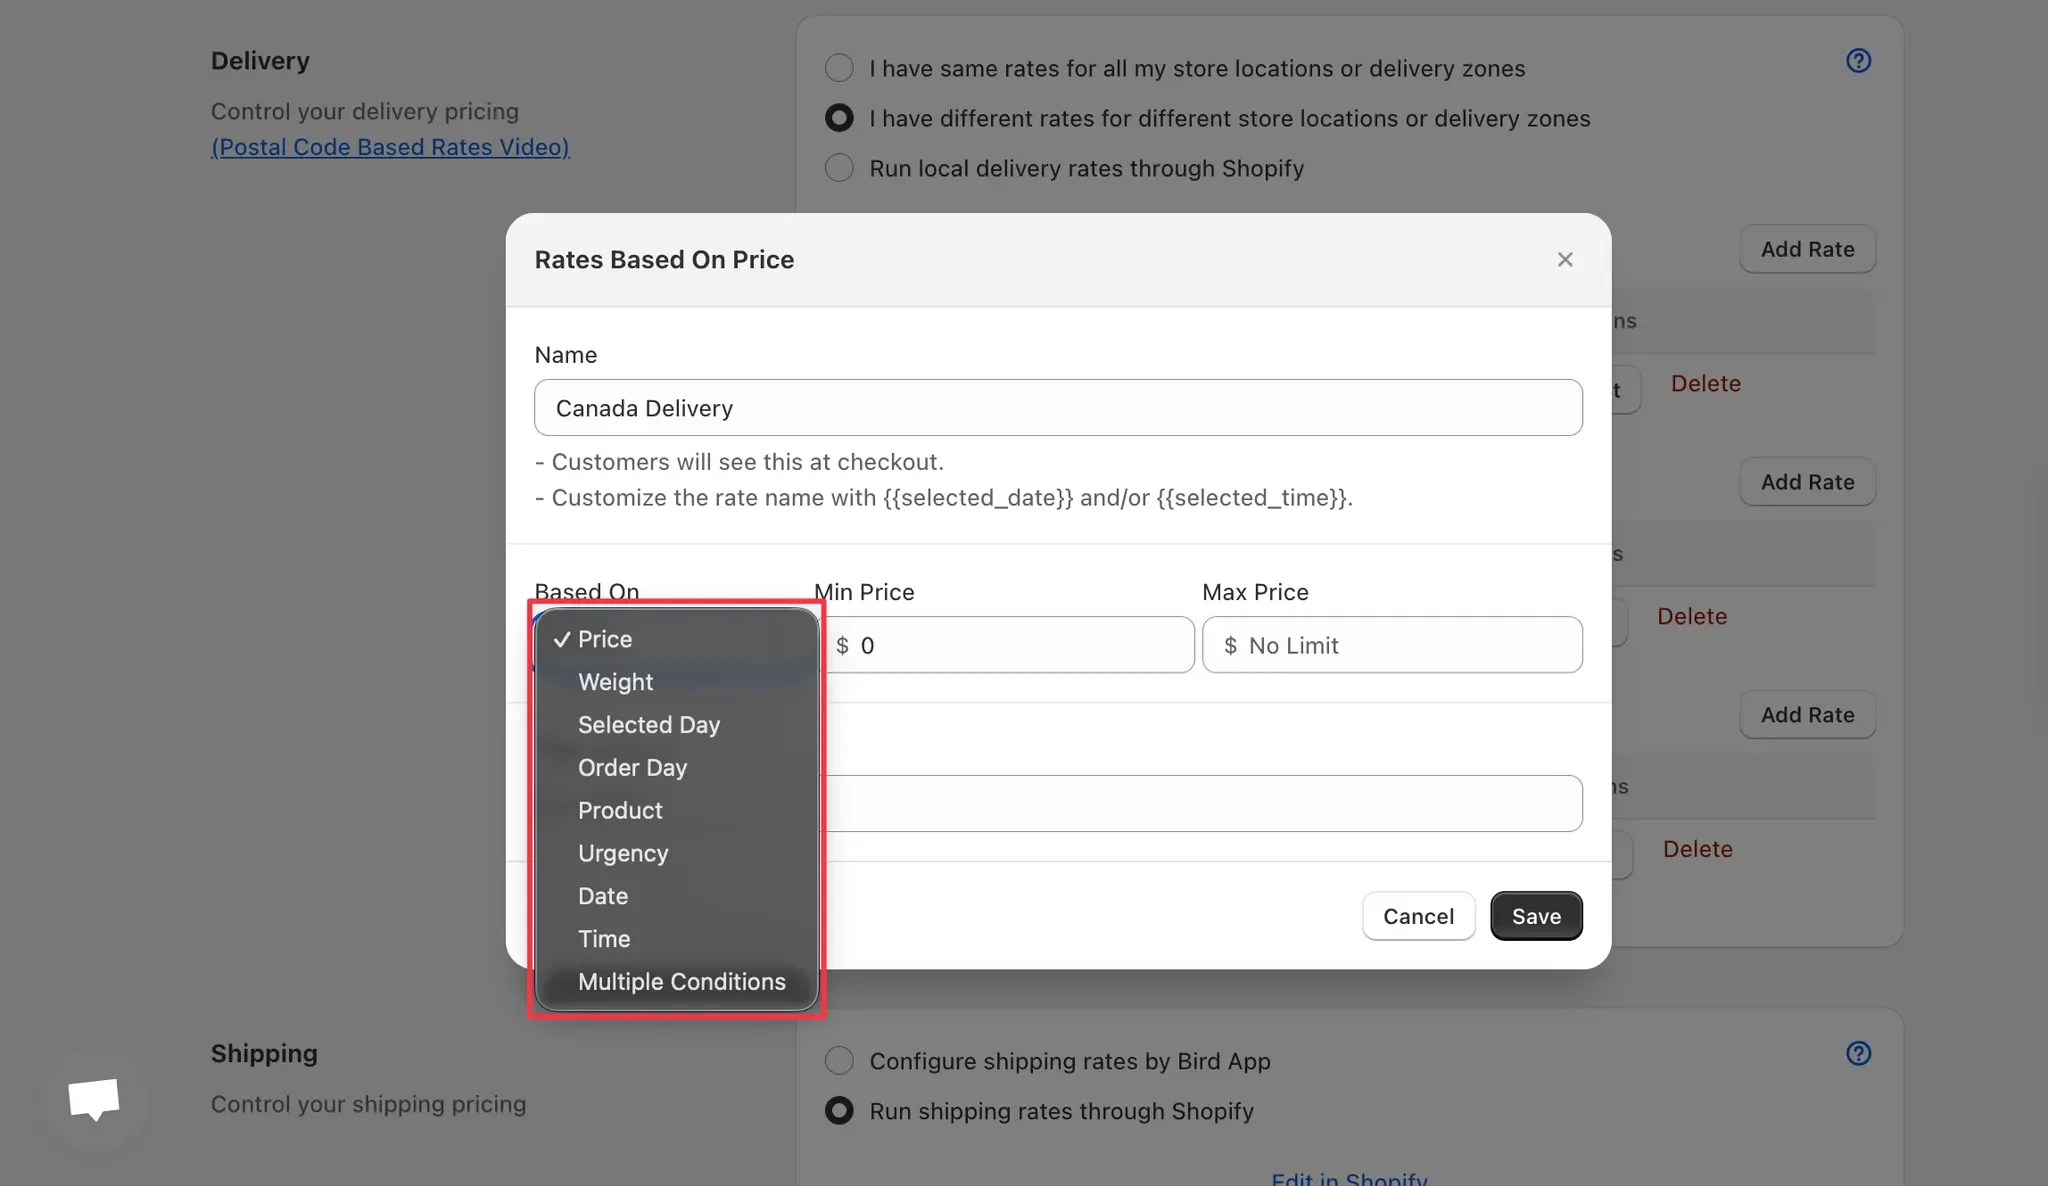Click the help icon next to shipping options
Image resolution: width=2048 pixels, height=1186 pixels.
1858,1053
